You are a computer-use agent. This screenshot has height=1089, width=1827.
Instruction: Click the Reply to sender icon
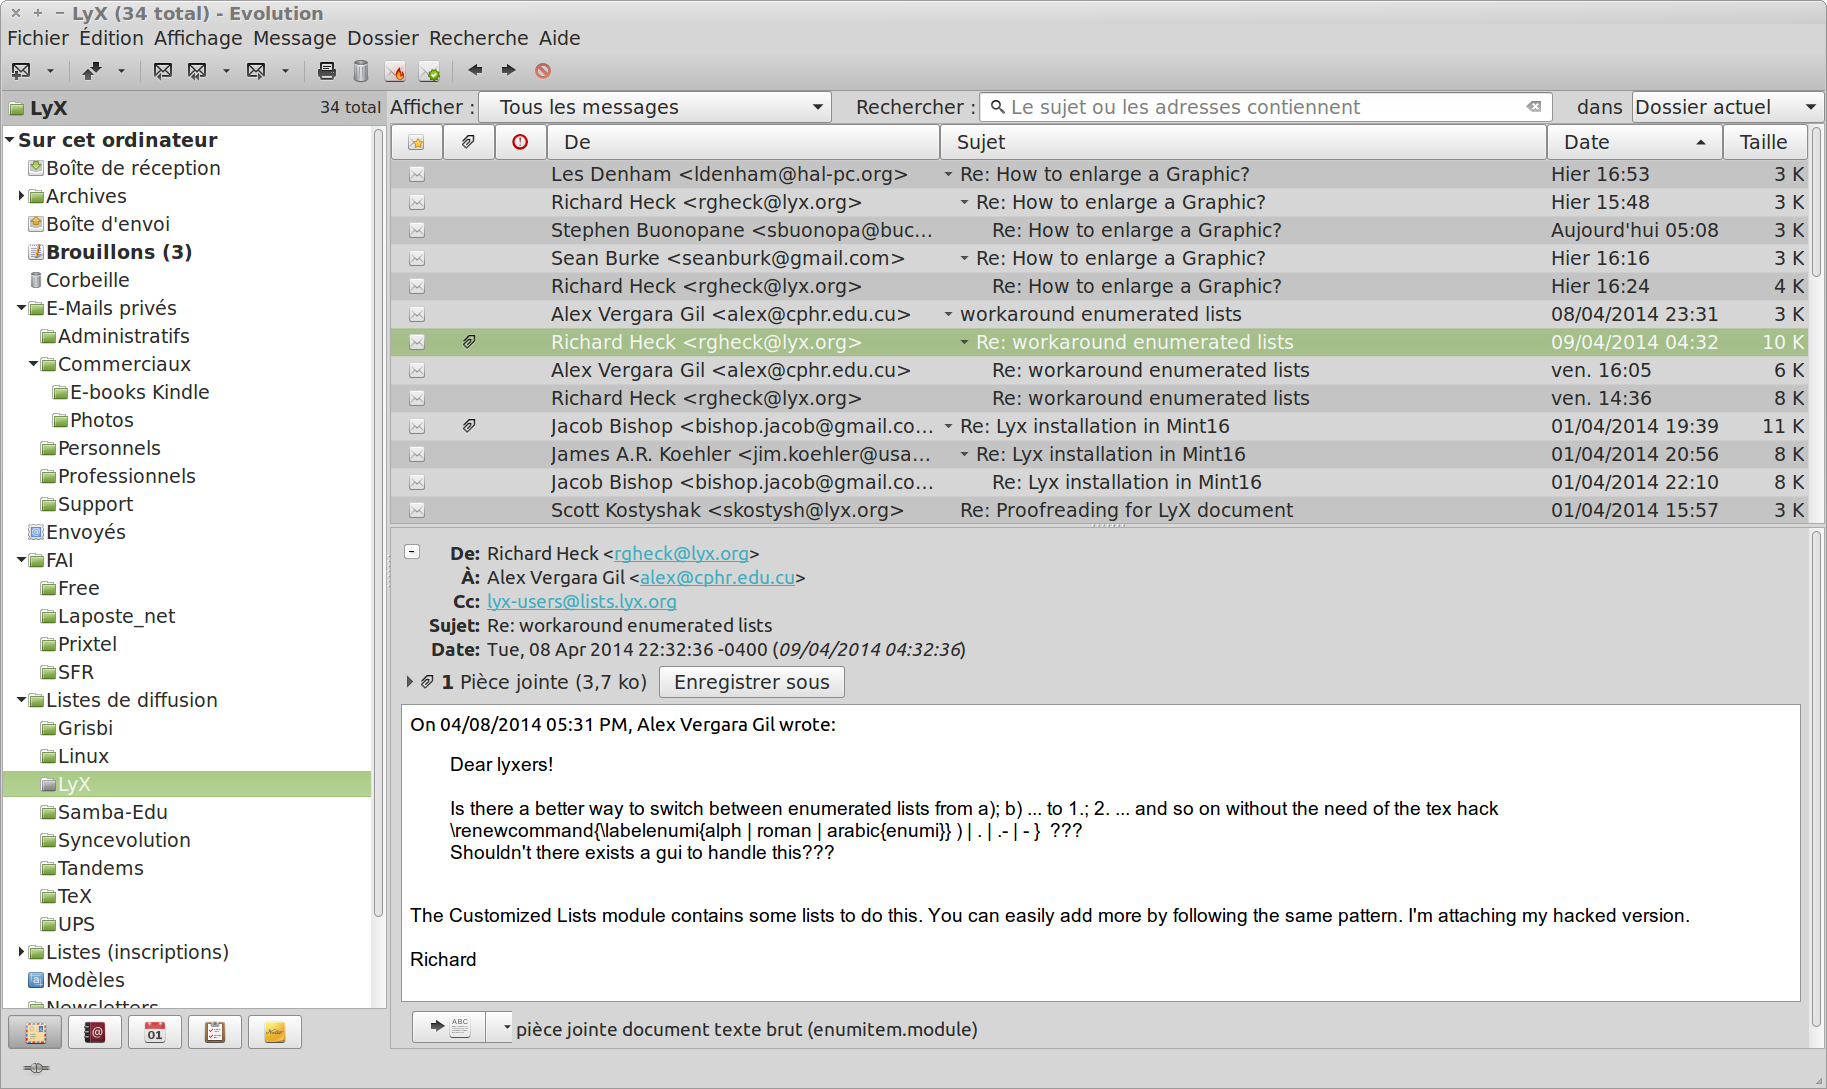tap(163, 71)
